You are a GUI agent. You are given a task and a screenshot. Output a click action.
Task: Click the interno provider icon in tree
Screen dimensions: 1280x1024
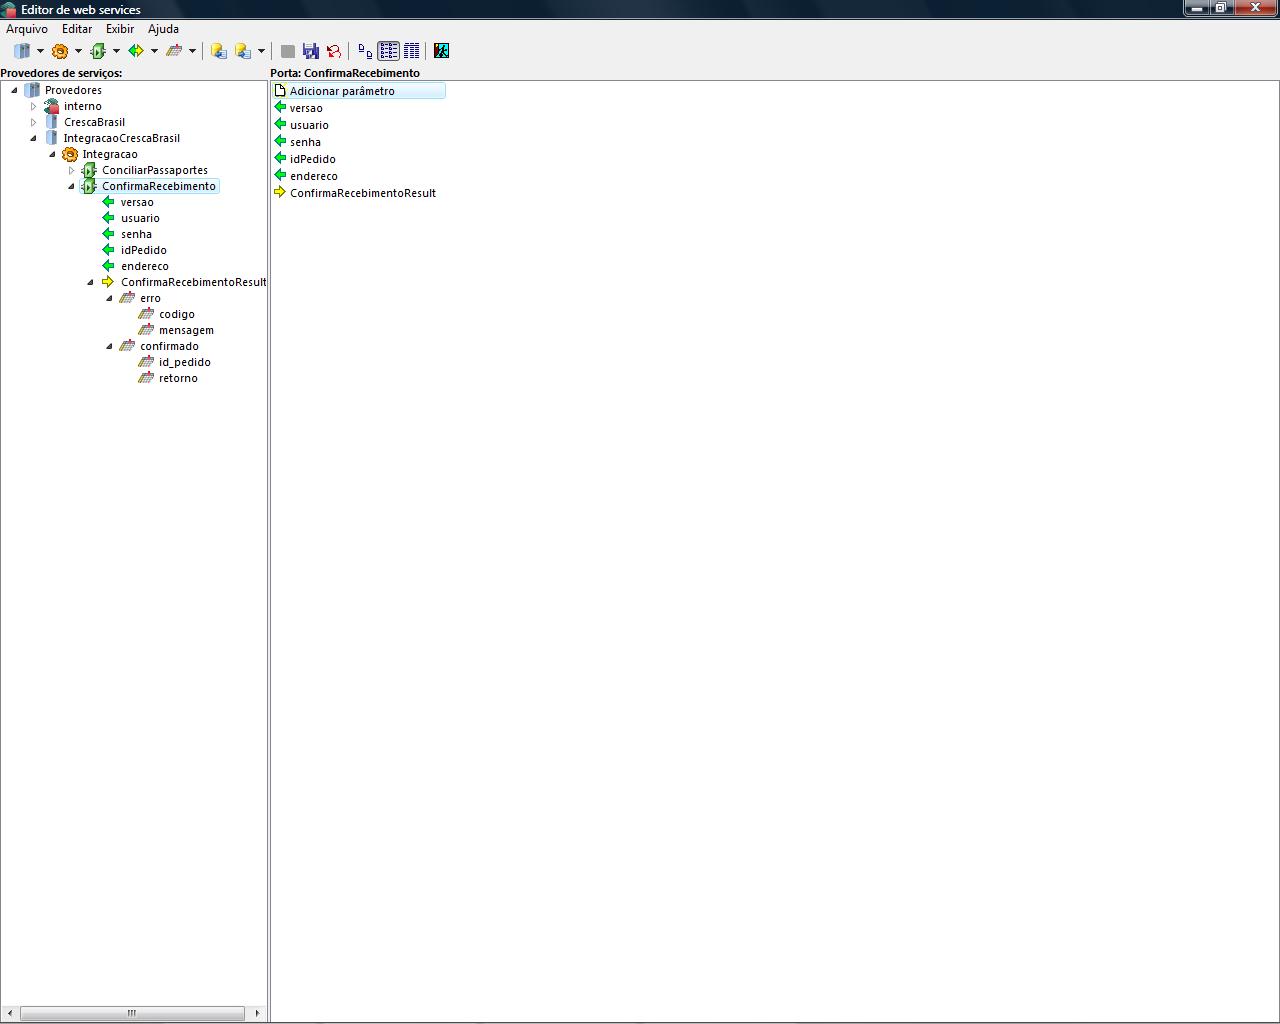point(52,106)
